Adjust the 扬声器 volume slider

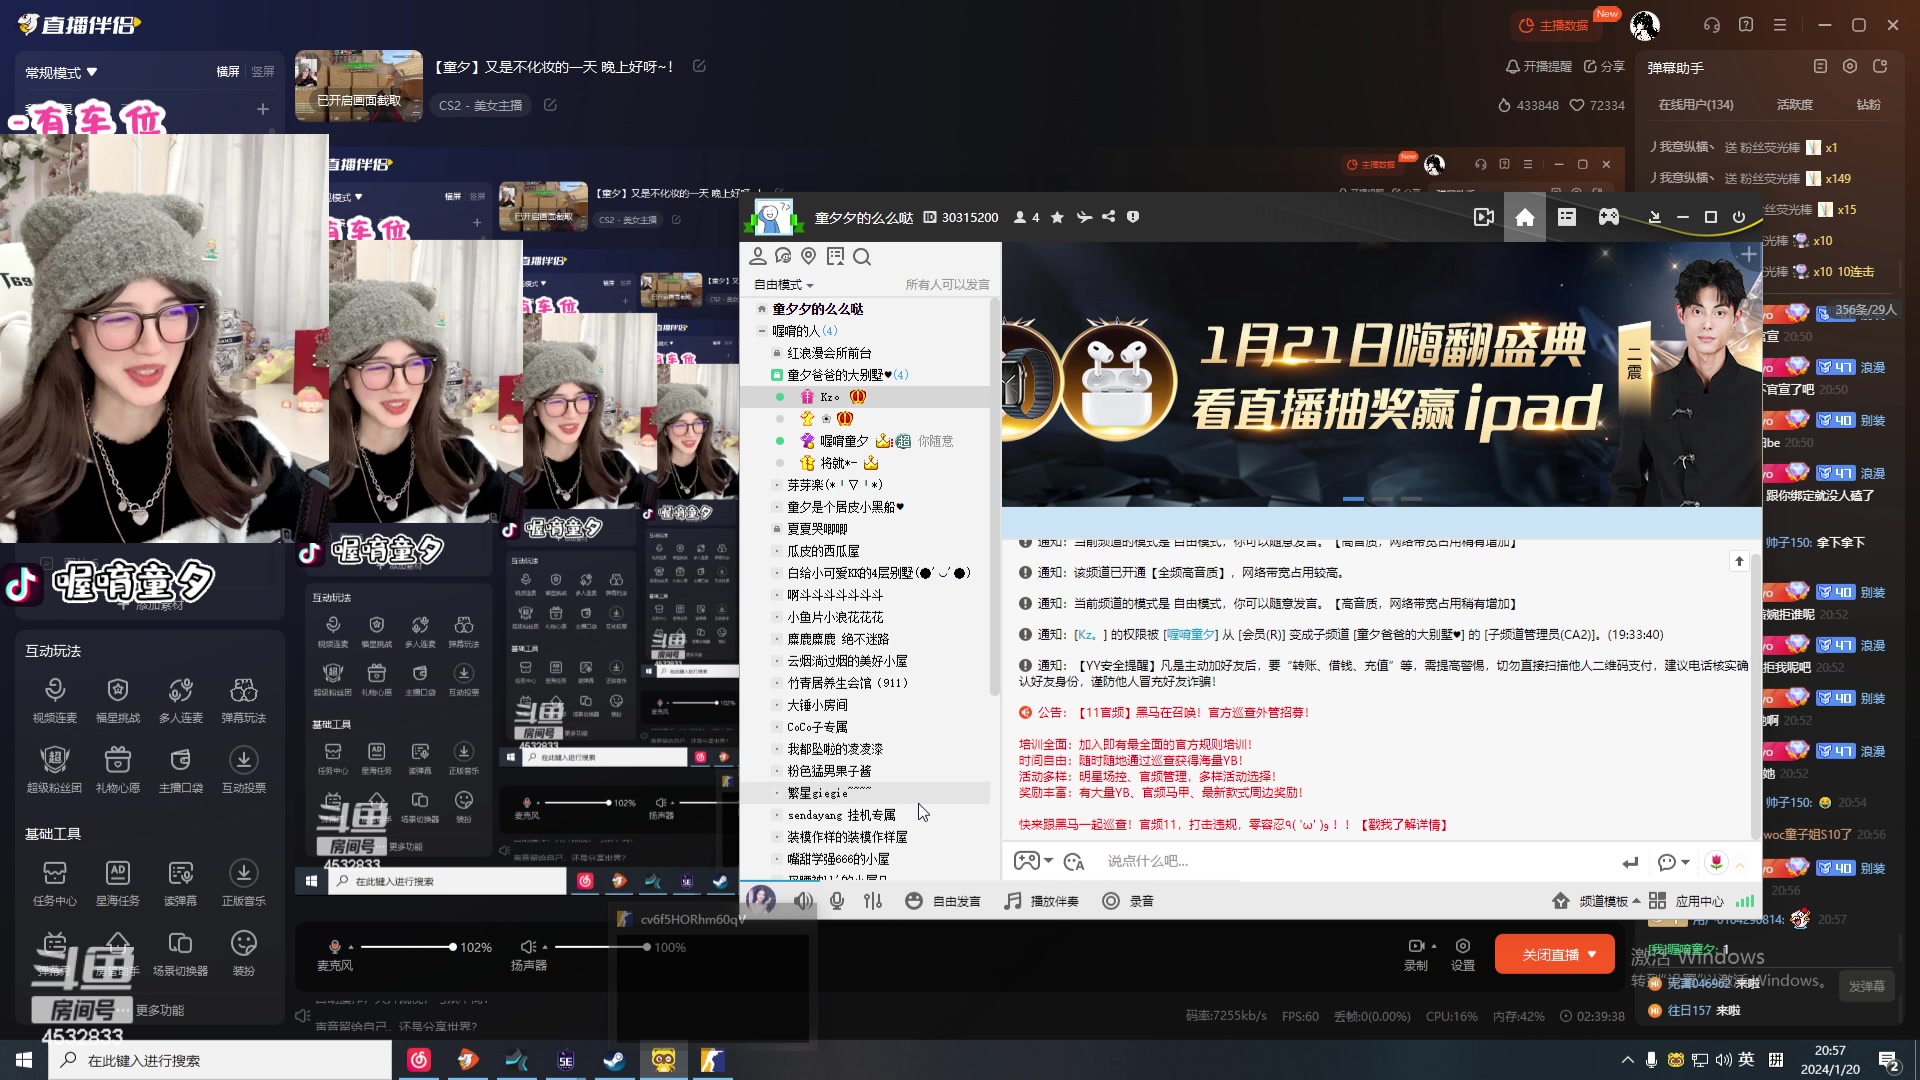(602, 947)
